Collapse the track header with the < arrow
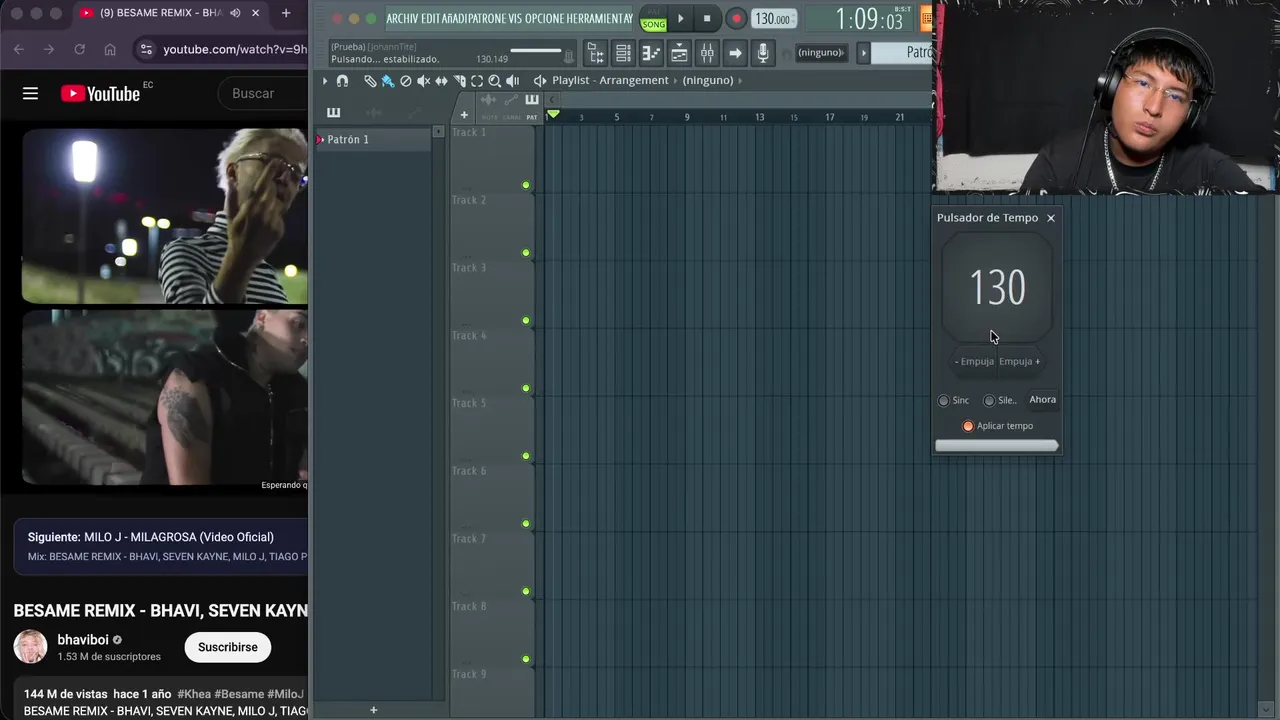Viewport: 1280px width, 720px height. [552, 99]
